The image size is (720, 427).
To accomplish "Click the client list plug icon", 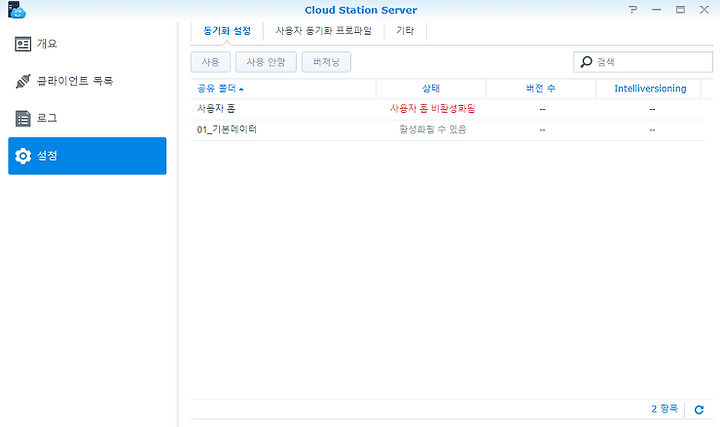I will click(22, 81).
